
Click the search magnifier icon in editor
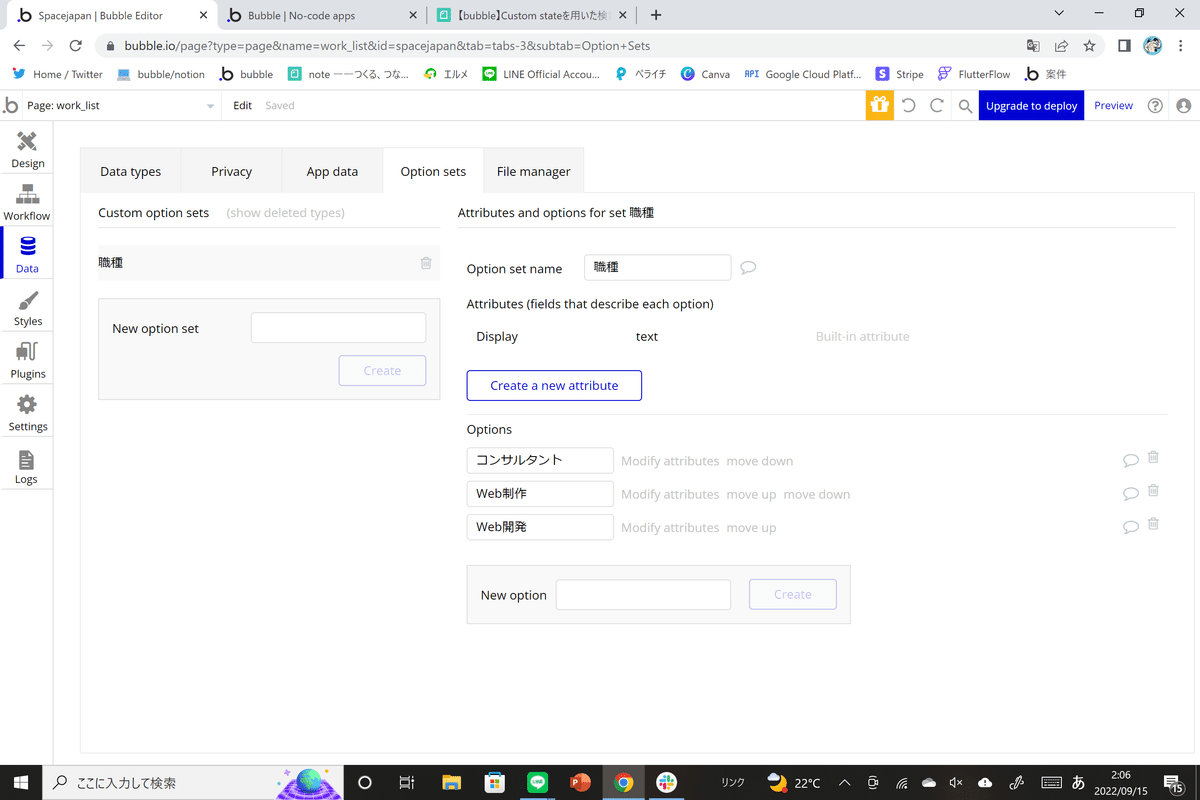point(965,105)
